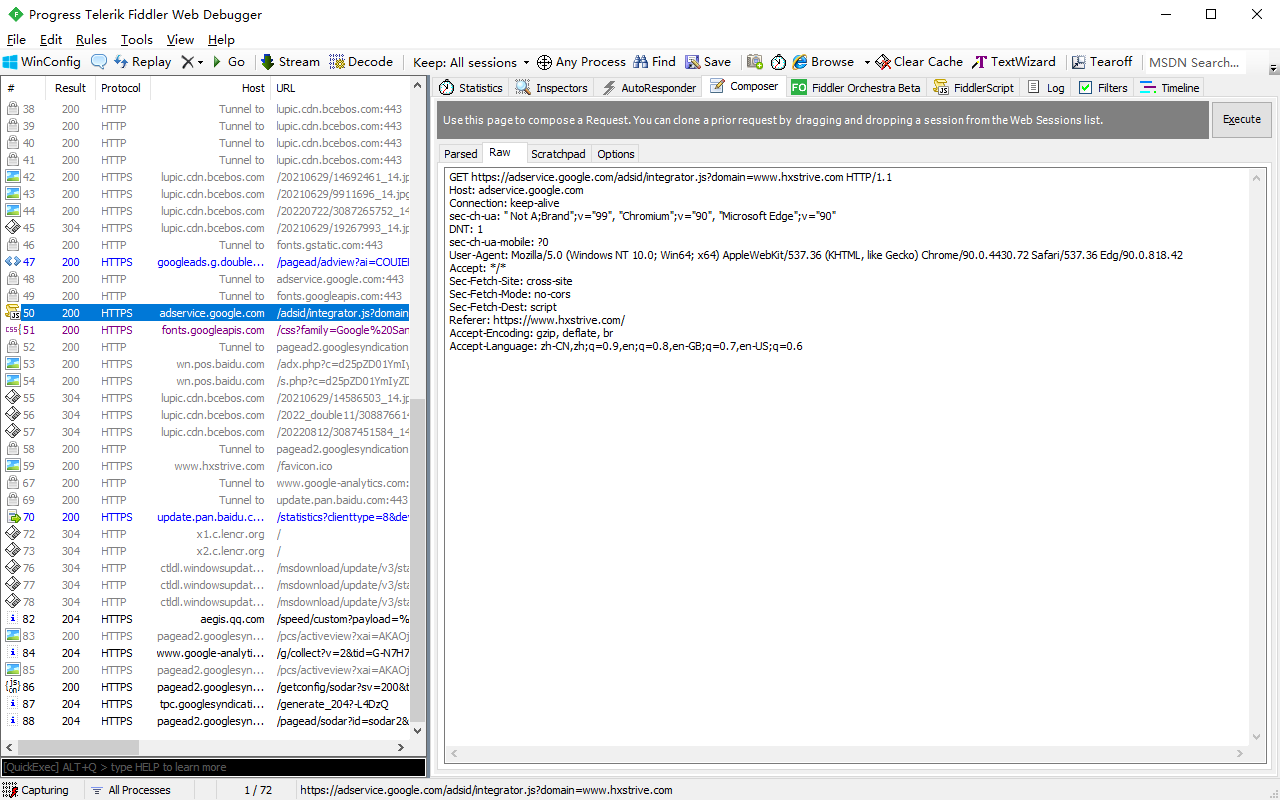Viewport: 1280px width, 800px height.
Task: Open the File menu
Action: click(16, 40)
